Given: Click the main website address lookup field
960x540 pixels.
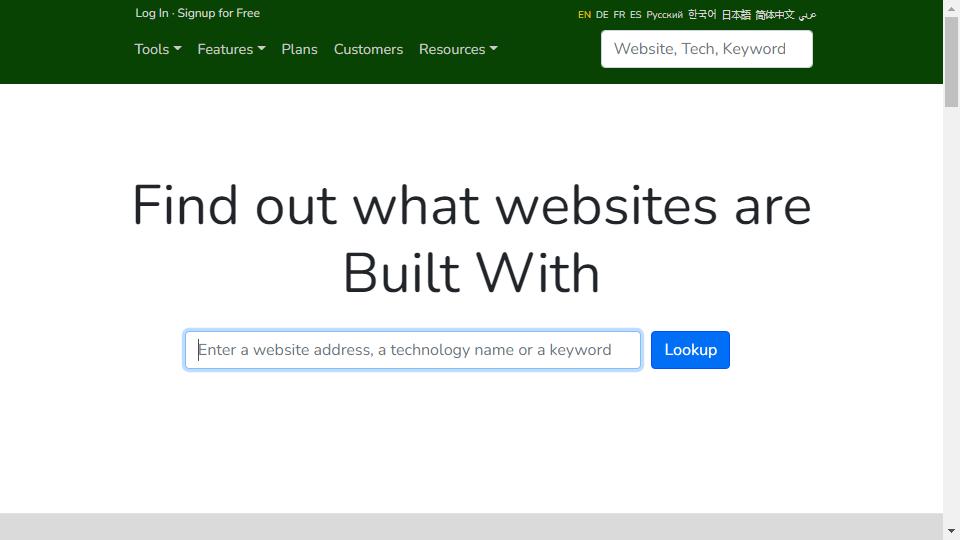Looking at the screenshot, I should [413, 350].
